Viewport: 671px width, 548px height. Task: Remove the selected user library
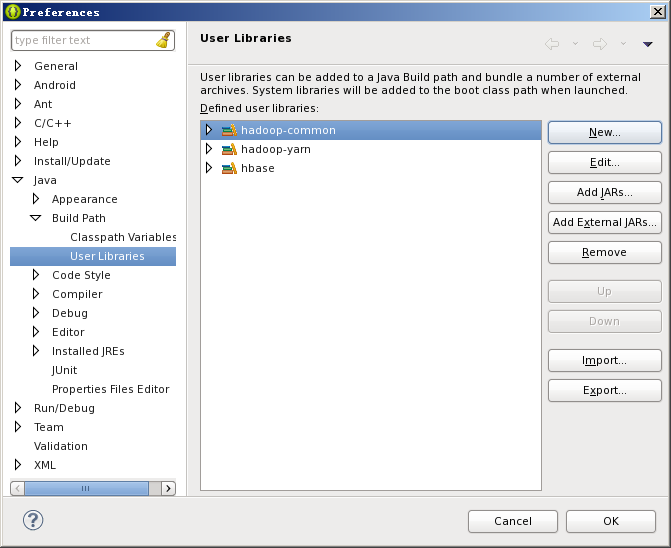point(605,252)
